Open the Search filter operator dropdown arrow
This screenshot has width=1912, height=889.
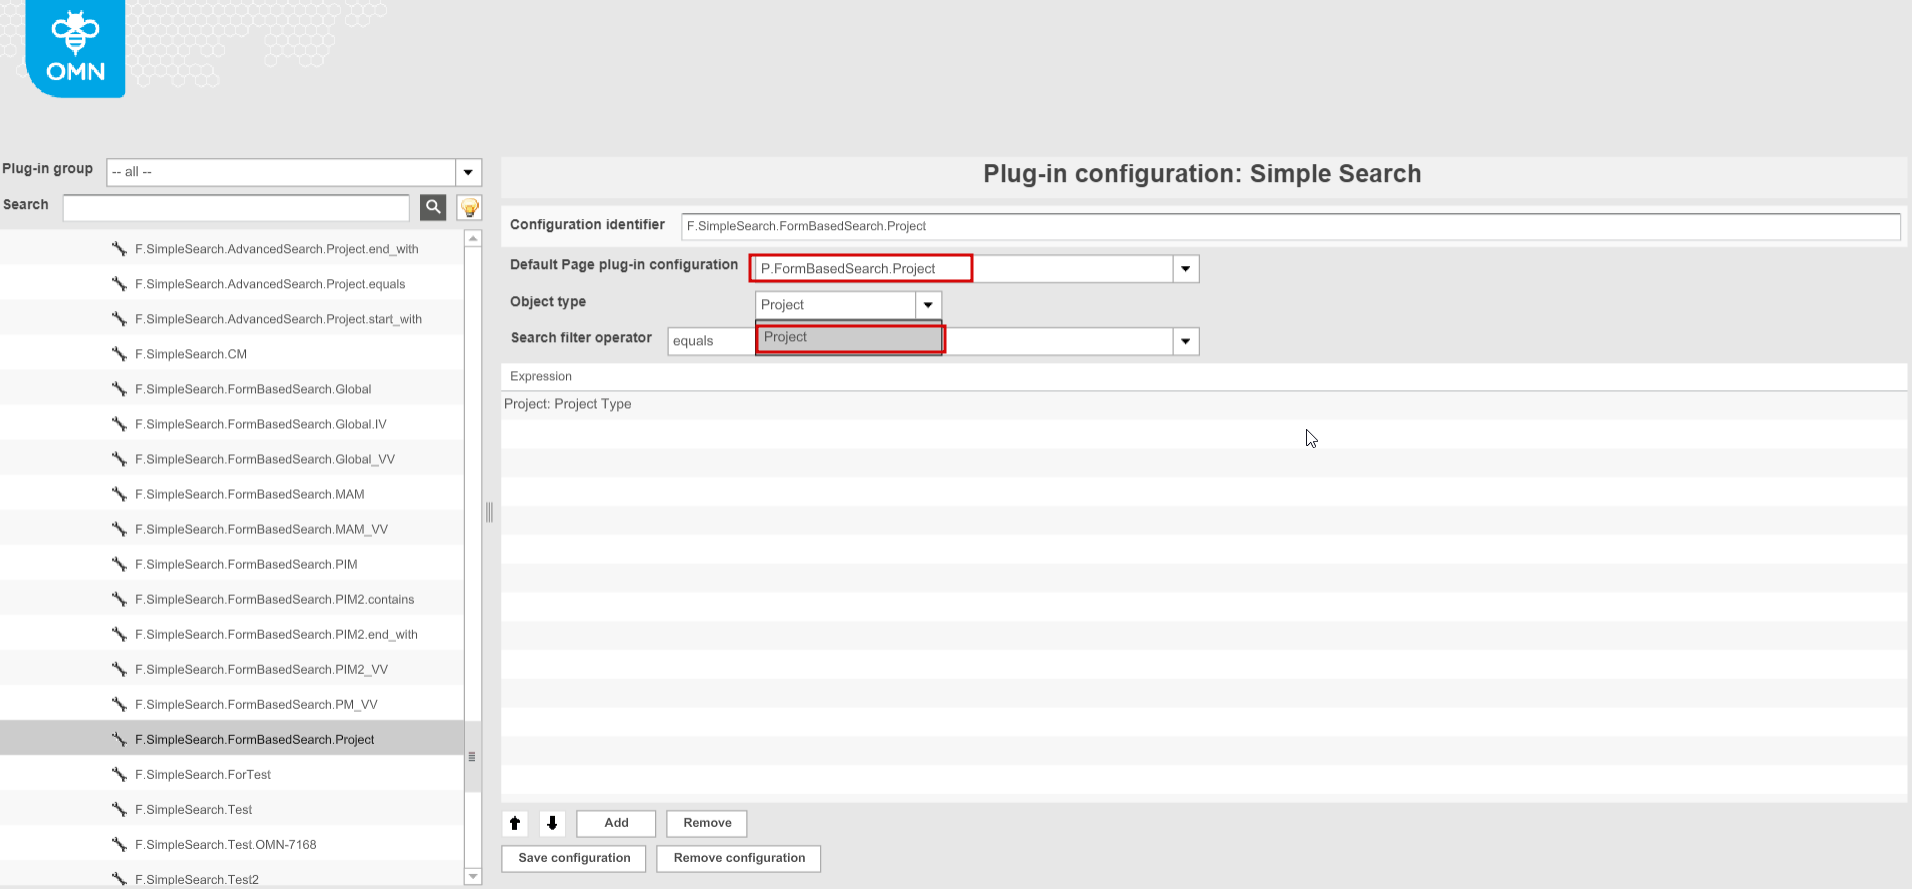[1186, 341]
